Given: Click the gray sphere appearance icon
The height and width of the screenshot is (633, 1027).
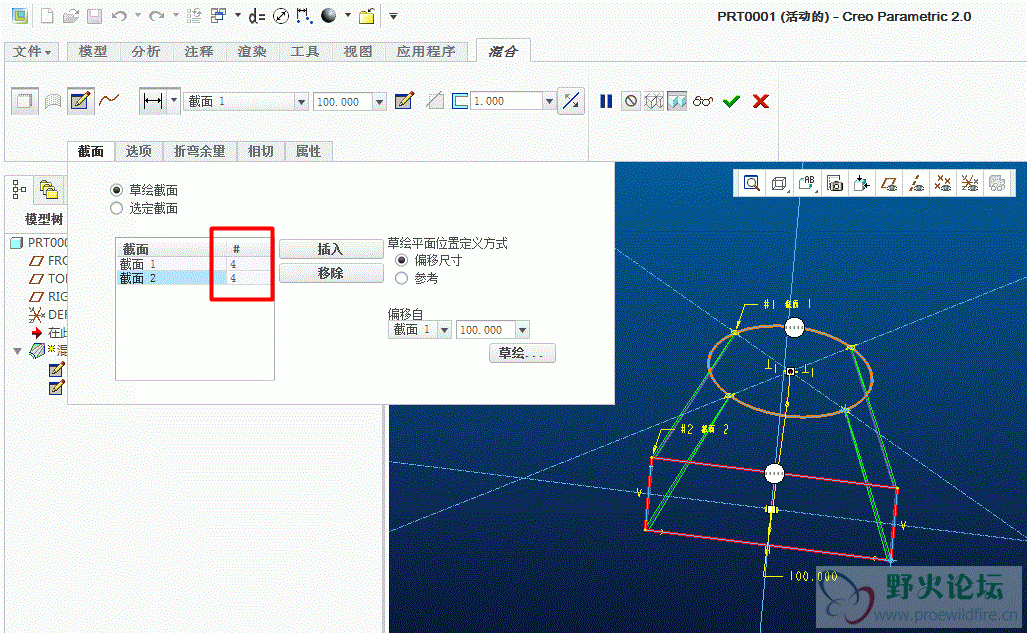Looking at the screenshot, I should click(329, 16).
